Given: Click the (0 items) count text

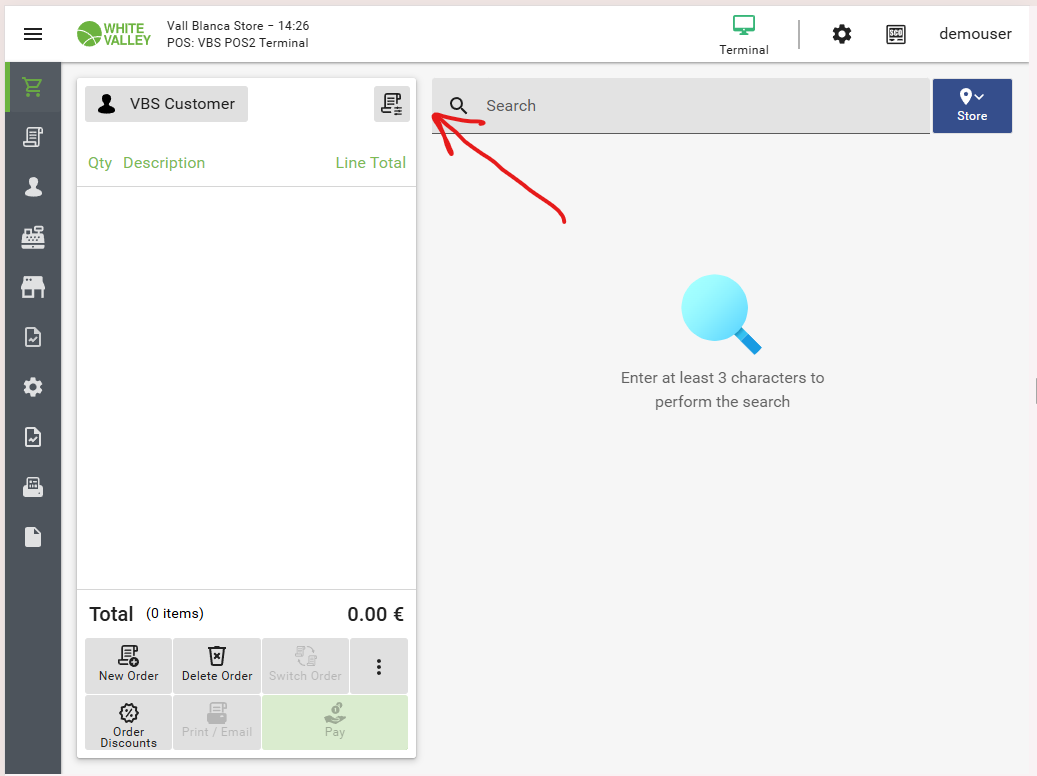Looking at the screenshot, I should (175, 613).
